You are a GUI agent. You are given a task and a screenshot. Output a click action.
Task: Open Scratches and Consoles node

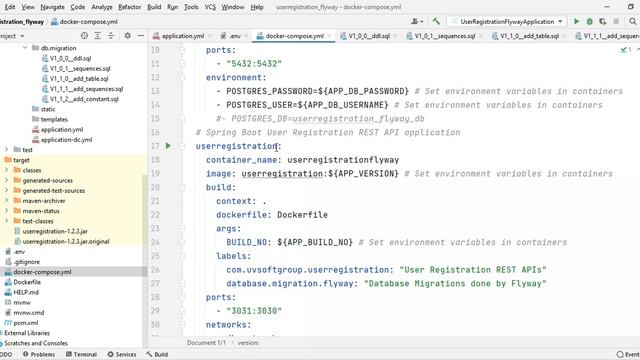point(36,343)
